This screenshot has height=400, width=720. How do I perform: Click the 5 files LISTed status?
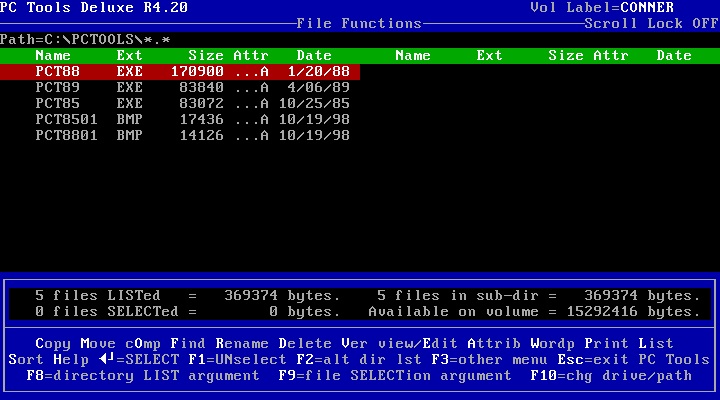188,295
